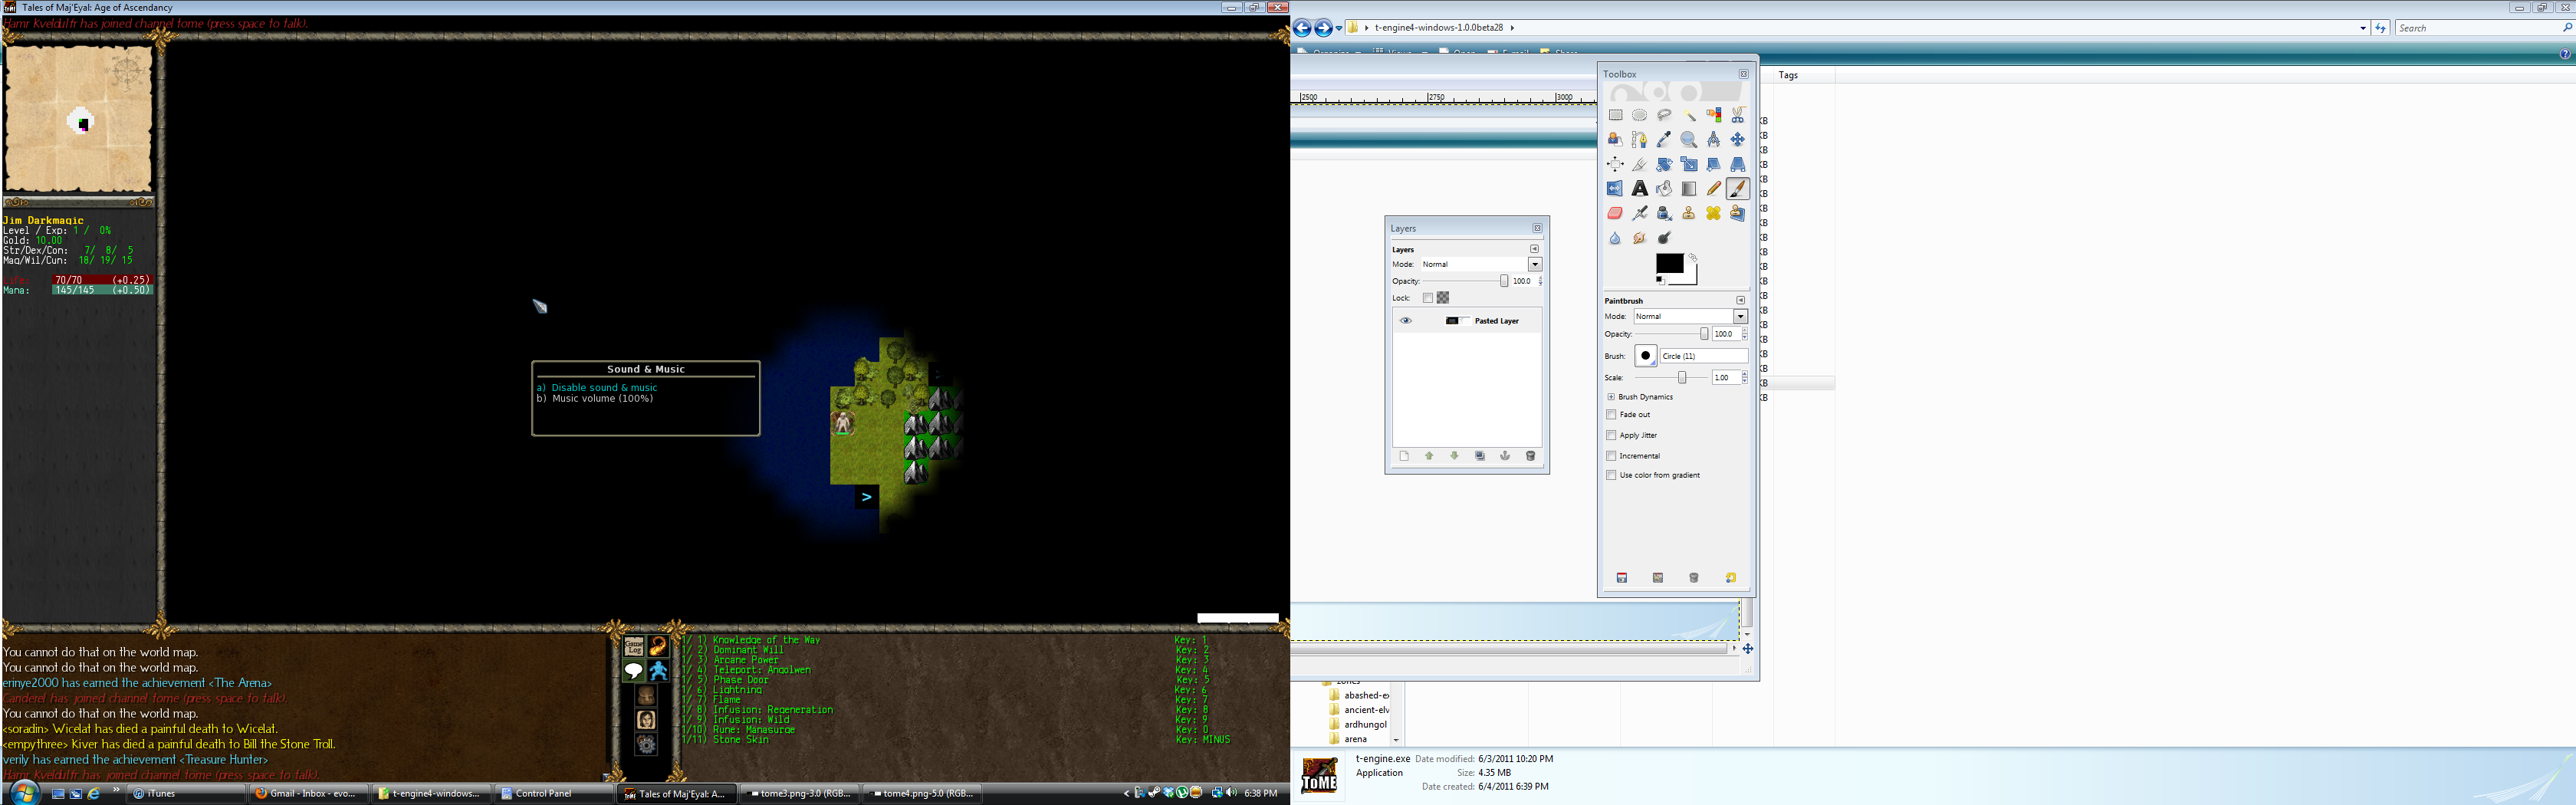Pick the Fuzzy Select magic wand tool
The image size is (2576, 805).
pyautogui.click(x=1689, y=115)
